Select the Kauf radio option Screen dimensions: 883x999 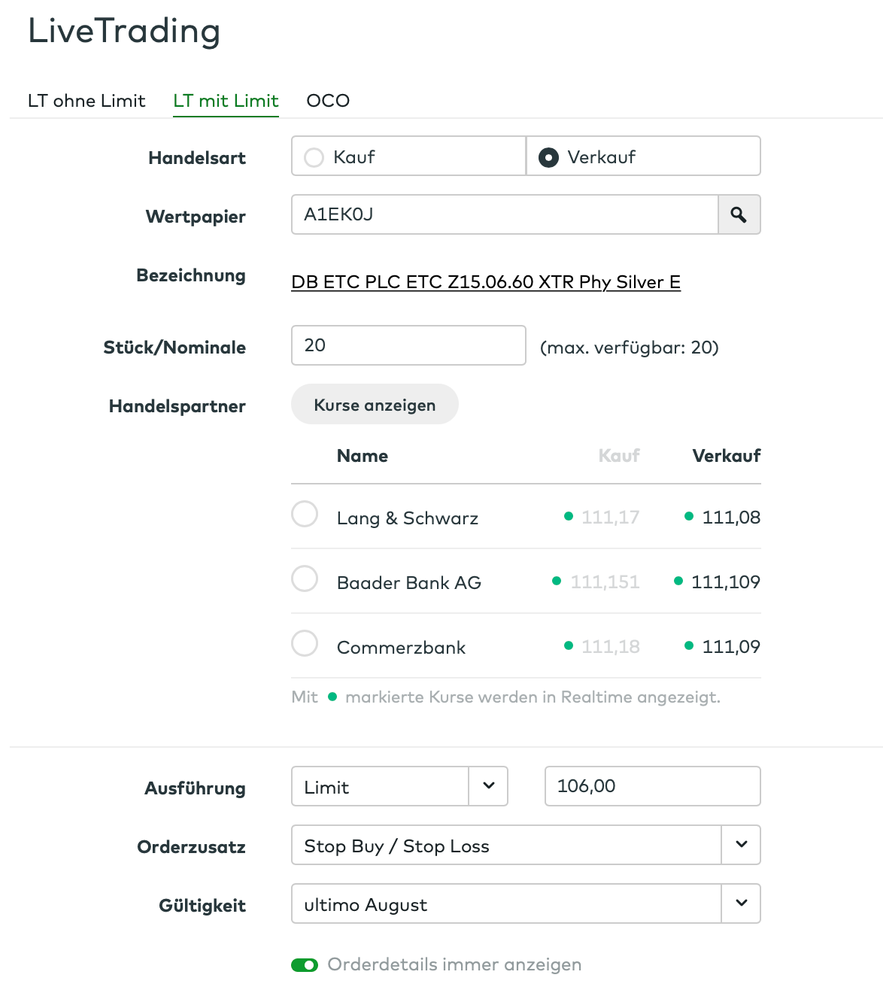(x=314, y=157)
